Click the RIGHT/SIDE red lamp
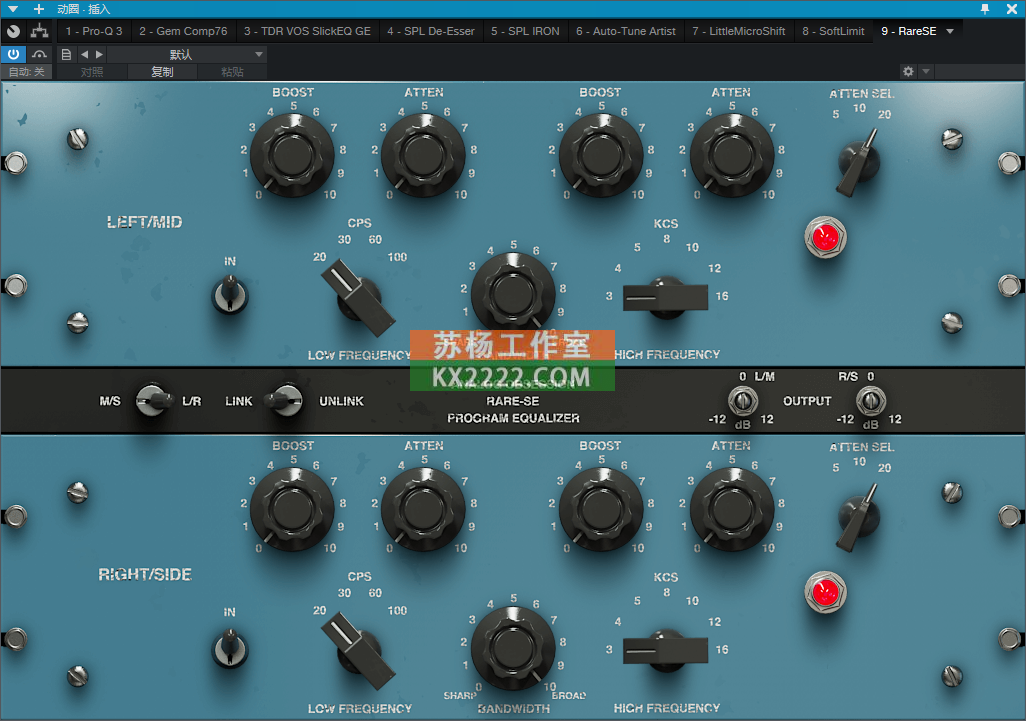This screenshot has height=721, width=1026. (x=825, y=592)
